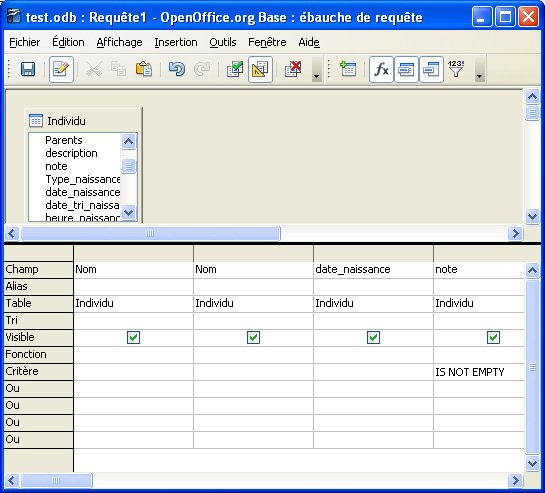Click the application icon in title bar
Screen dimensions: 545x493
pos(14,16)
